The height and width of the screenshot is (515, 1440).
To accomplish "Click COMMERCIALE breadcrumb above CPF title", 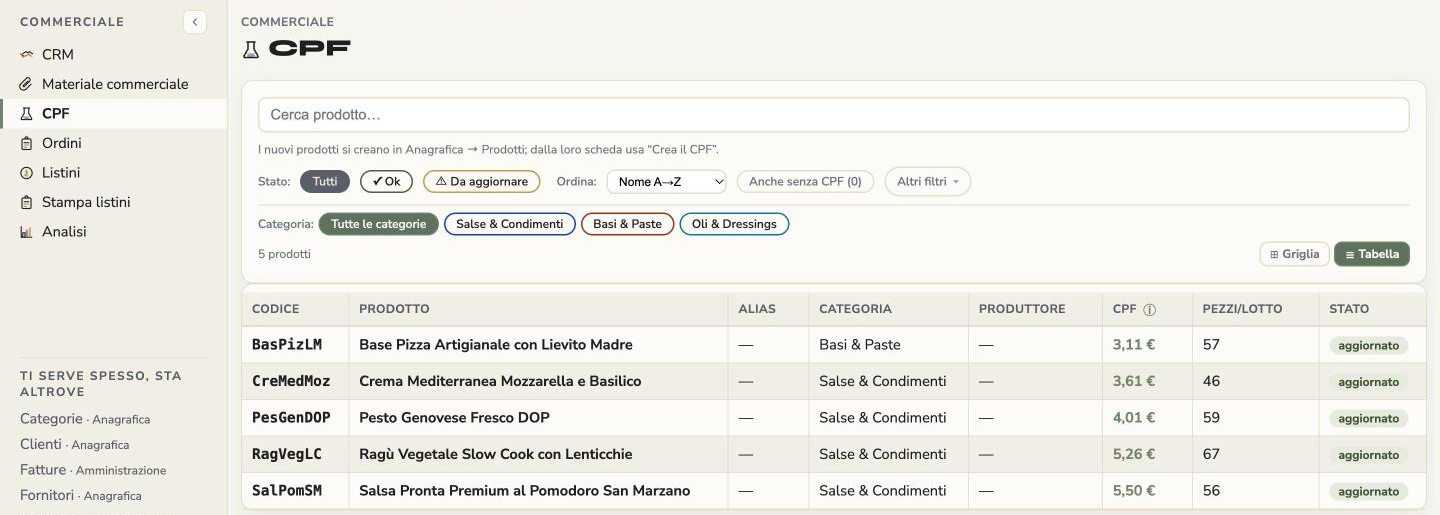I will pos(288,22).
